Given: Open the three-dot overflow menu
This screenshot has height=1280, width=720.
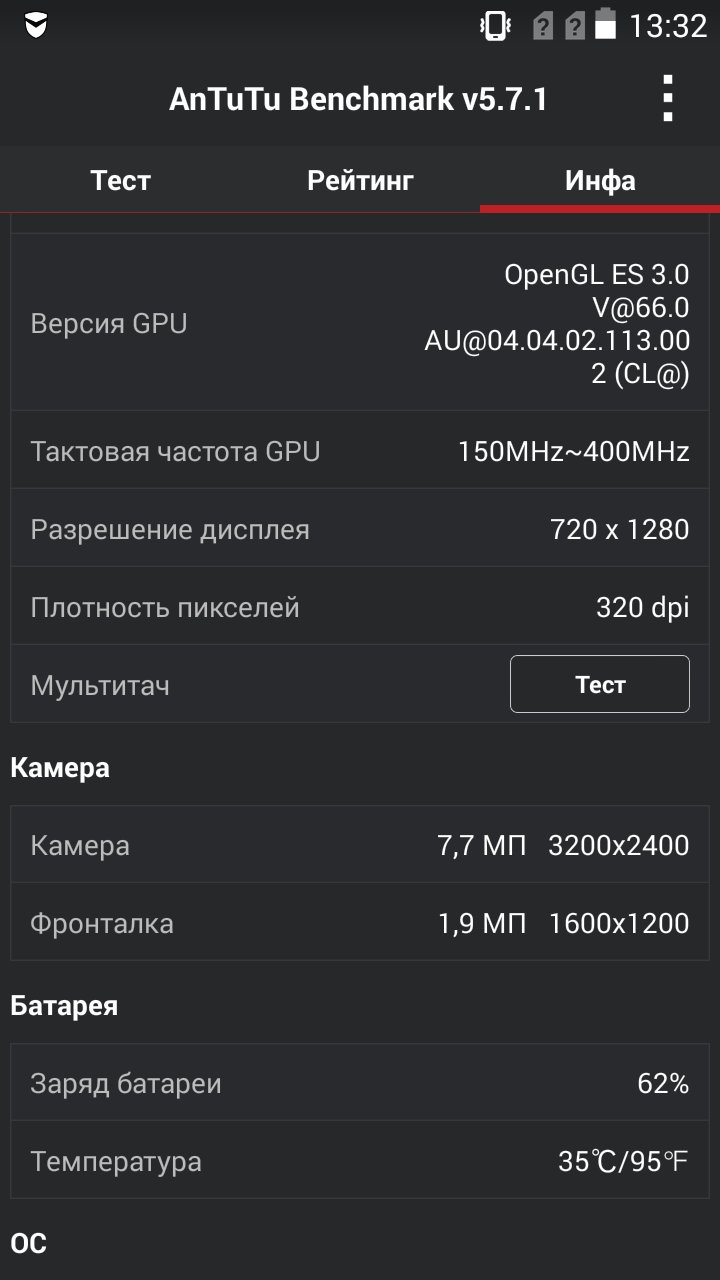Looking at the screenshot, I should pos(668,99).
